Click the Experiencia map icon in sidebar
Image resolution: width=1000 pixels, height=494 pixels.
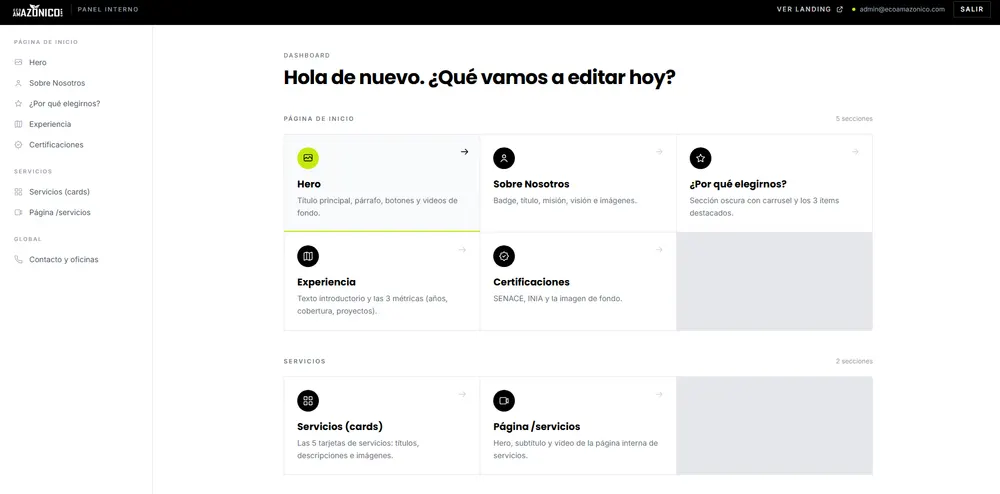(18, 124)
